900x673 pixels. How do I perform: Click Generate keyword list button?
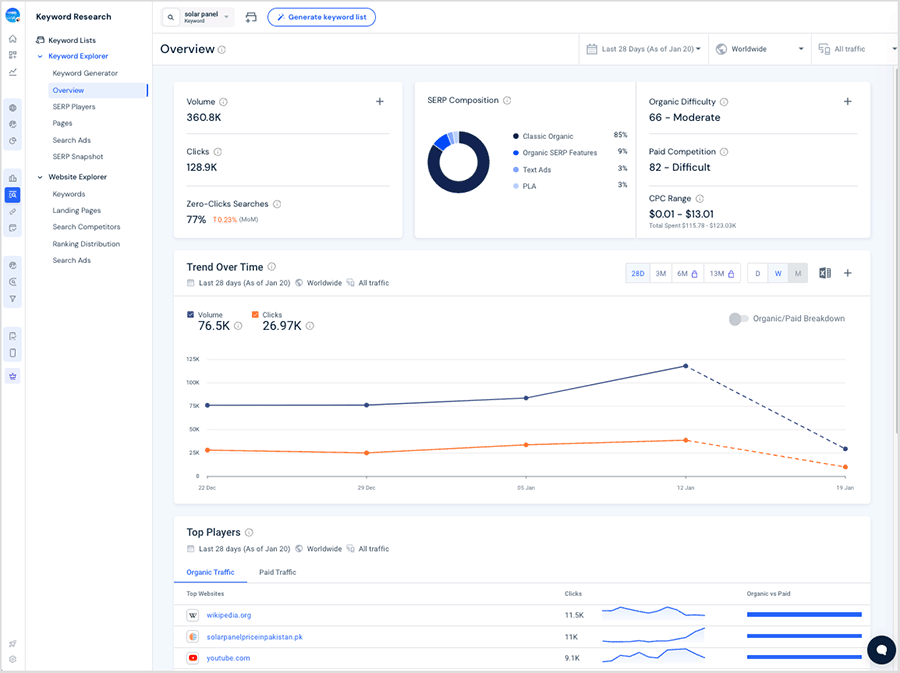[321, 17]
